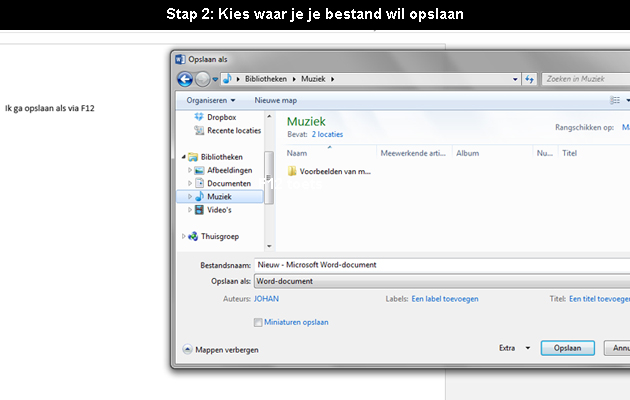Screen dimensions: 630x400
Task: Open the 2 locaties link
Action: (327, 134)
